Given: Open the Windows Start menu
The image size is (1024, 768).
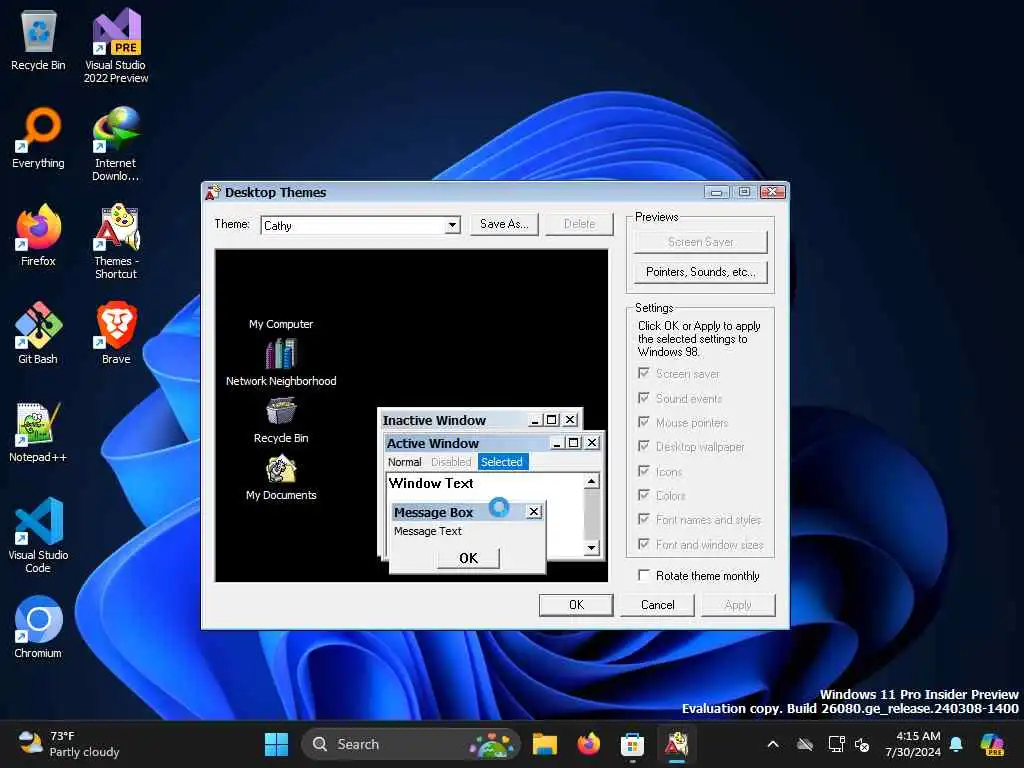Looking at the screenshot, I should pos(276,744).
